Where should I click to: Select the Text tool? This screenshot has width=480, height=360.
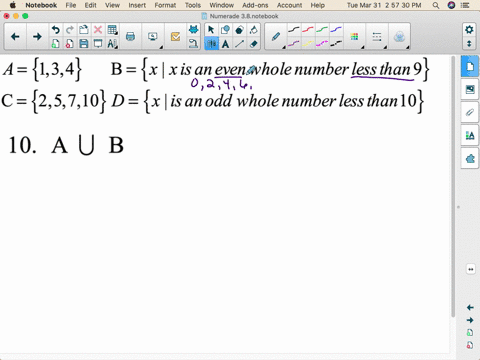pos(225,44)
